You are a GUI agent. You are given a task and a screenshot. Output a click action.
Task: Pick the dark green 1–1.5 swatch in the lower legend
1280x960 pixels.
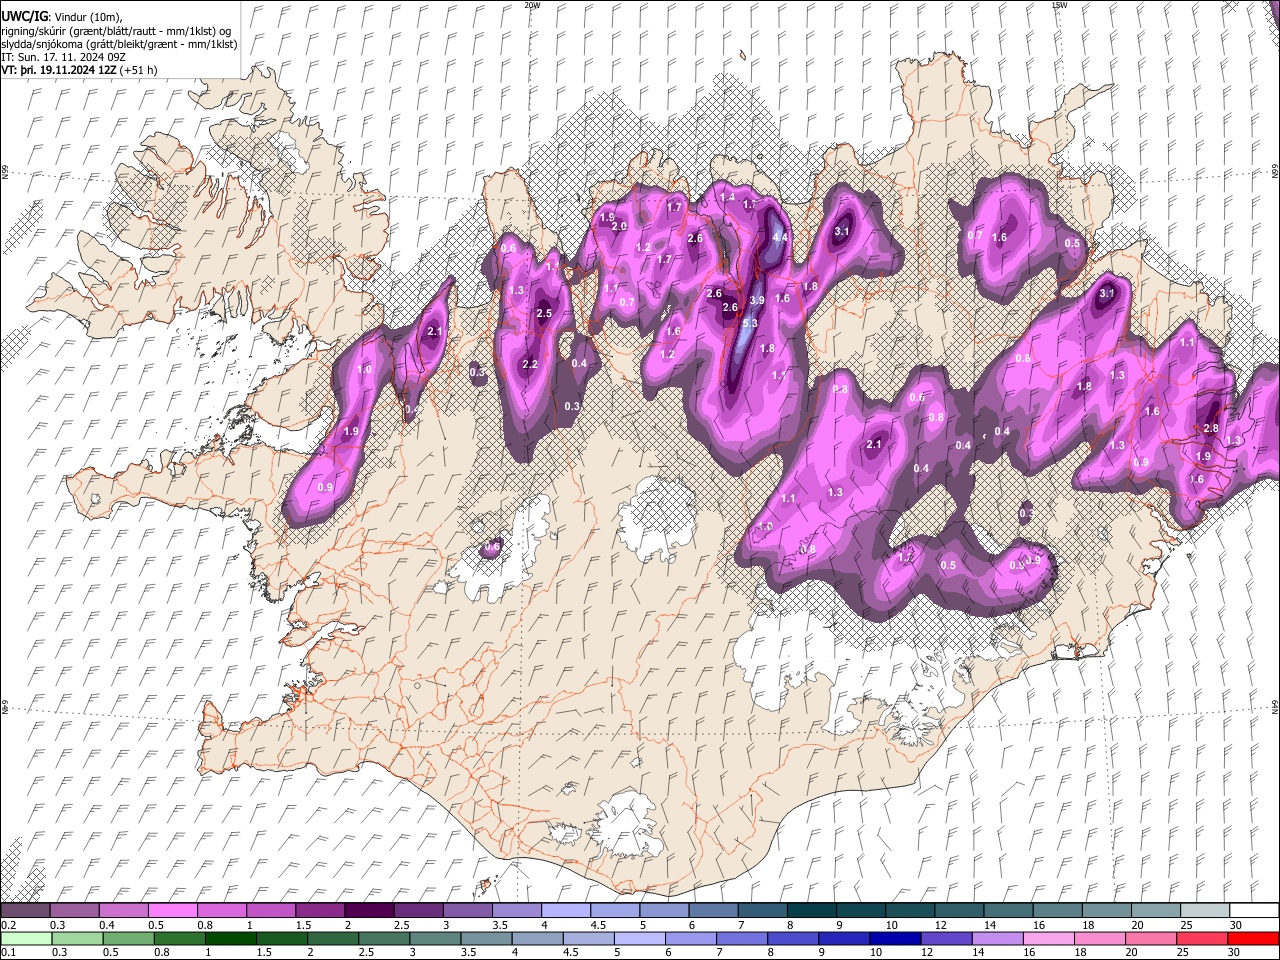pos(230,939)
